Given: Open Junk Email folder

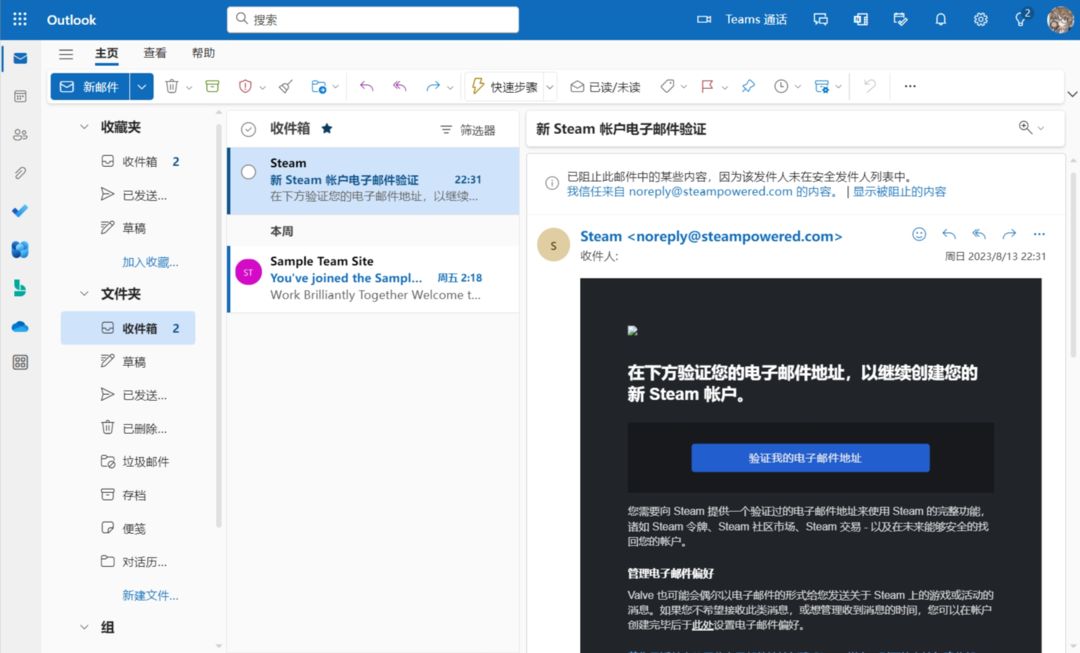Looking at the screenshot, I should point(128,462).
